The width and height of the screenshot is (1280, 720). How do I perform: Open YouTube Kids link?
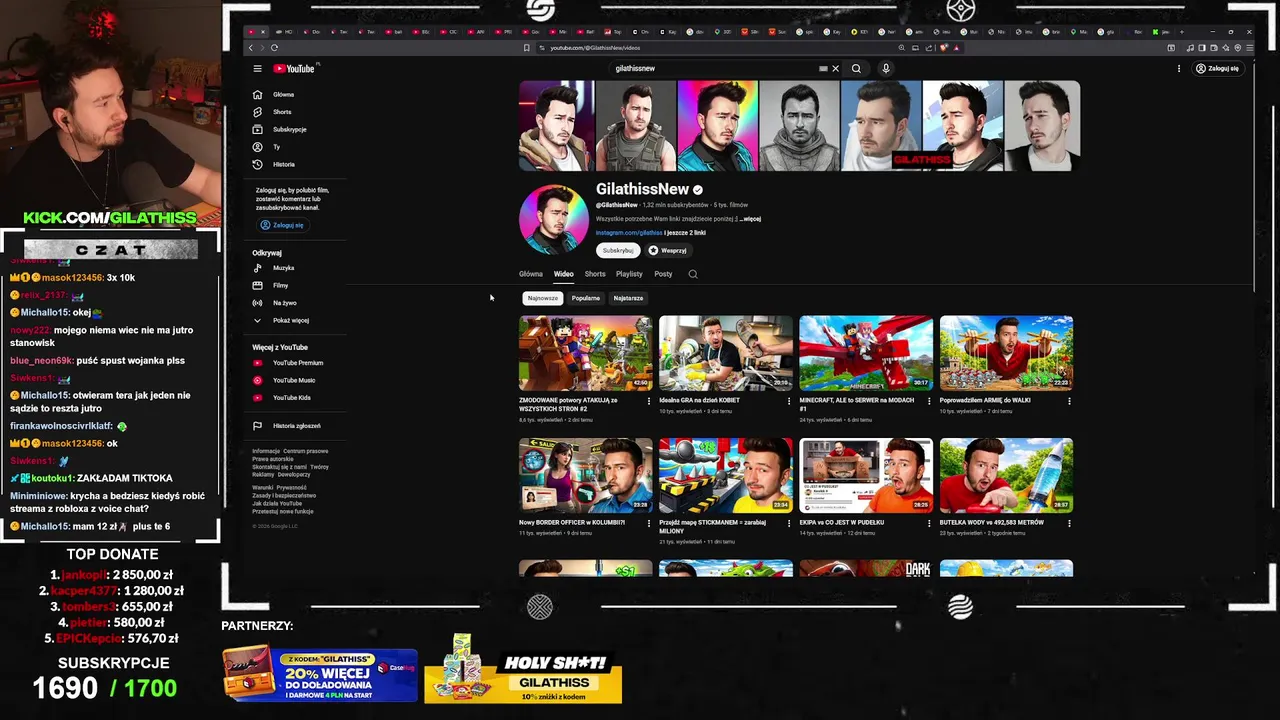point(290,398)
